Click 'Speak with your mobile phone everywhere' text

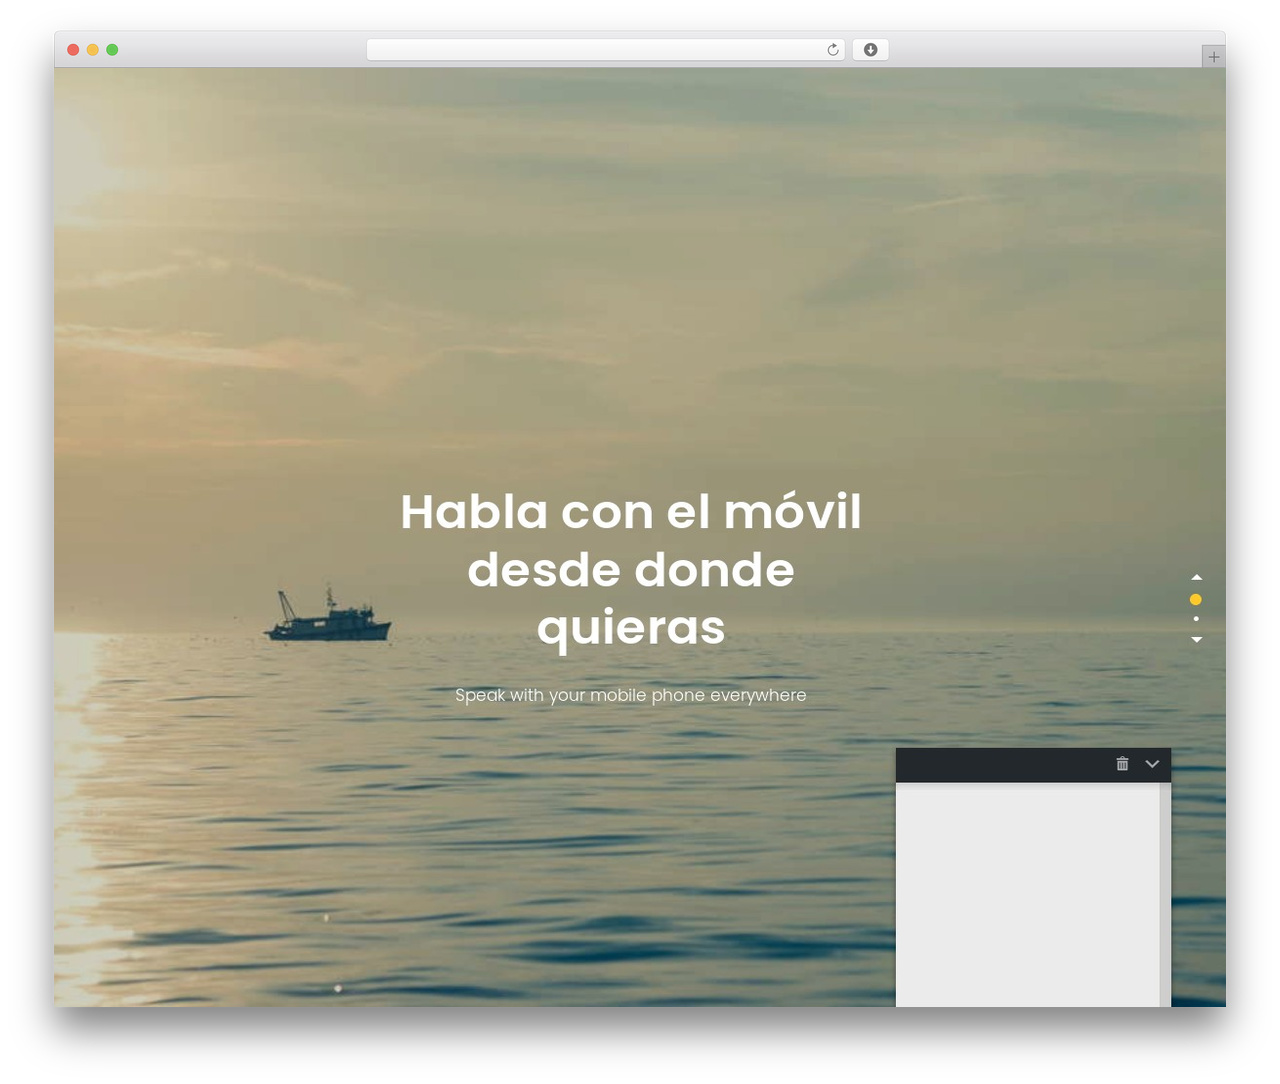point(631,695)
